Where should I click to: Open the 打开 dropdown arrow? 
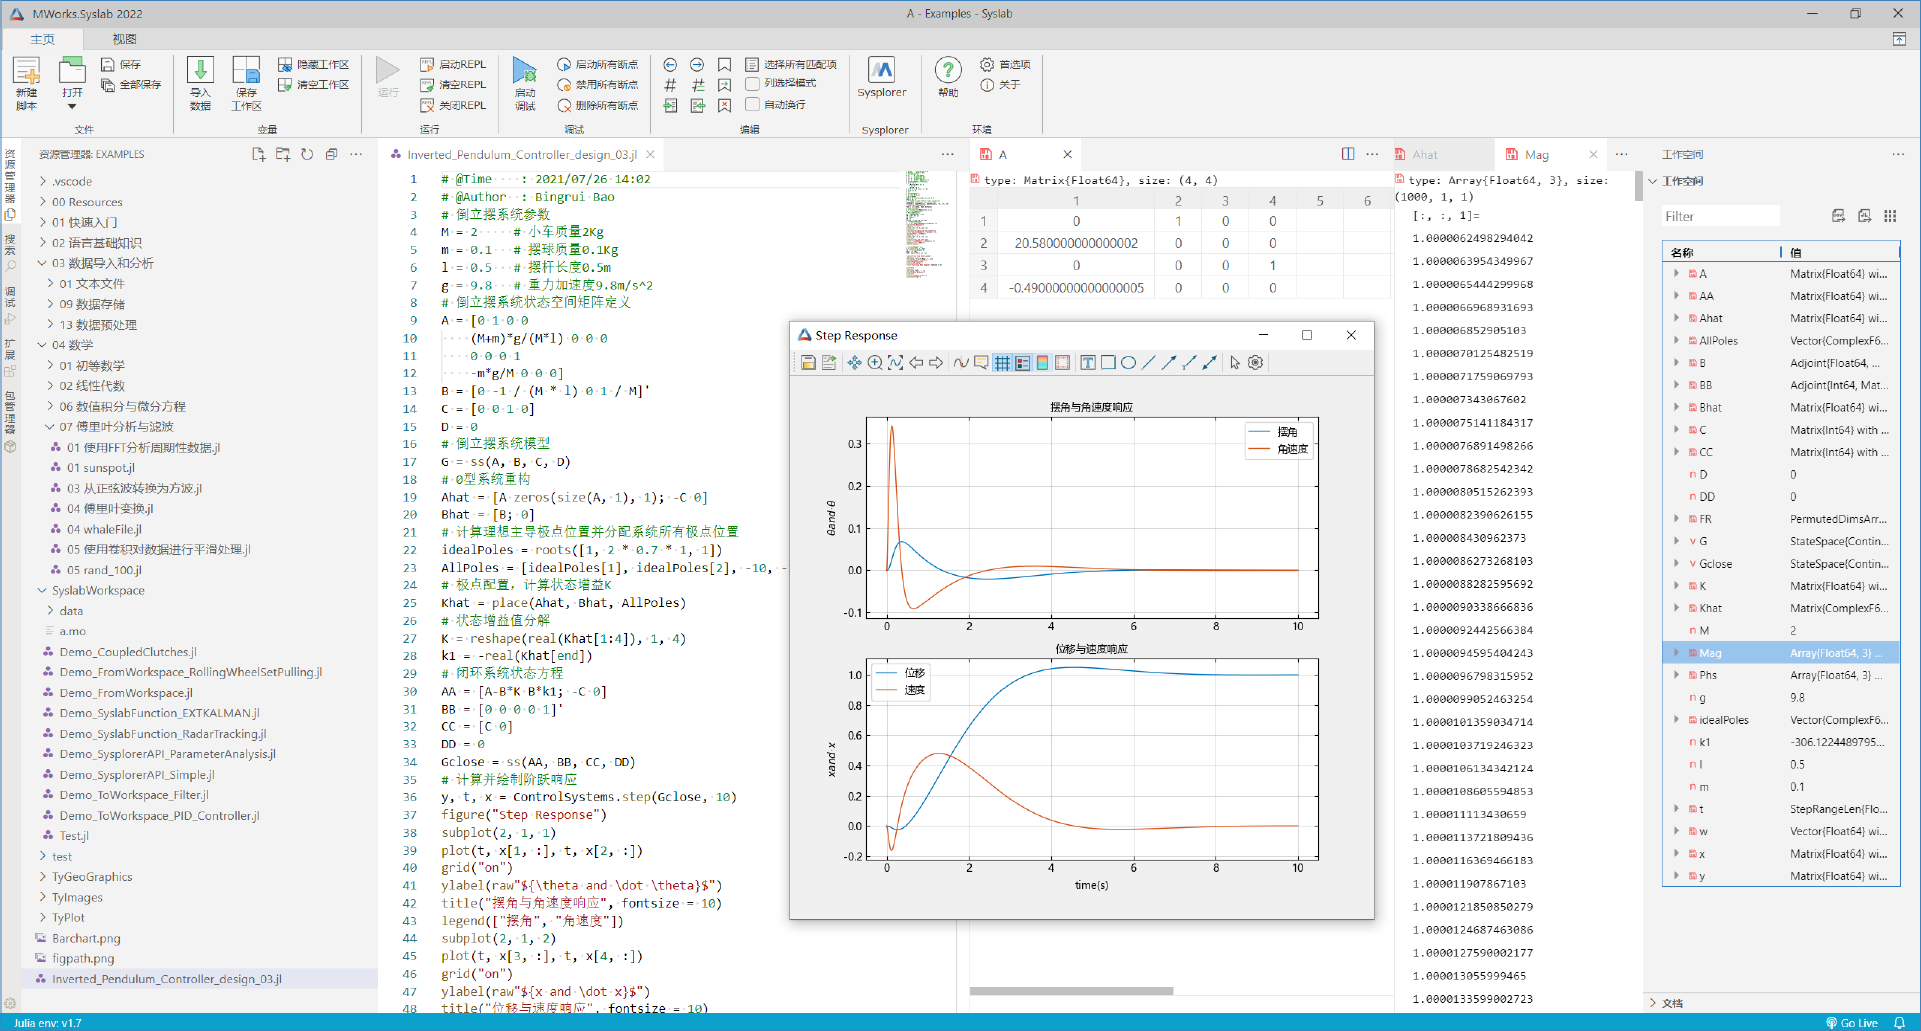click(x=72, y=106)
